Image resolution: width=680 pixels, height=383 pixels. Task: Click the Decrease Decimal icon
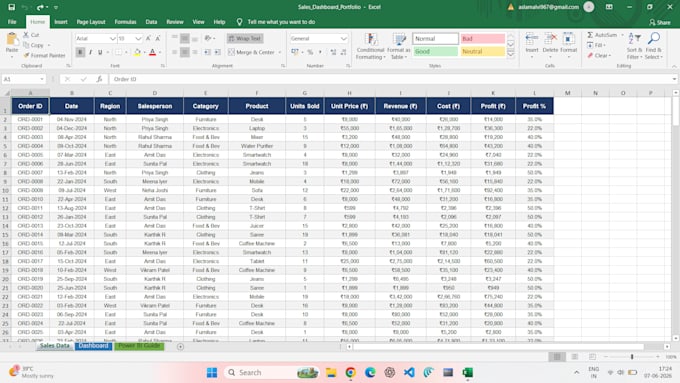tap(343, 52)
